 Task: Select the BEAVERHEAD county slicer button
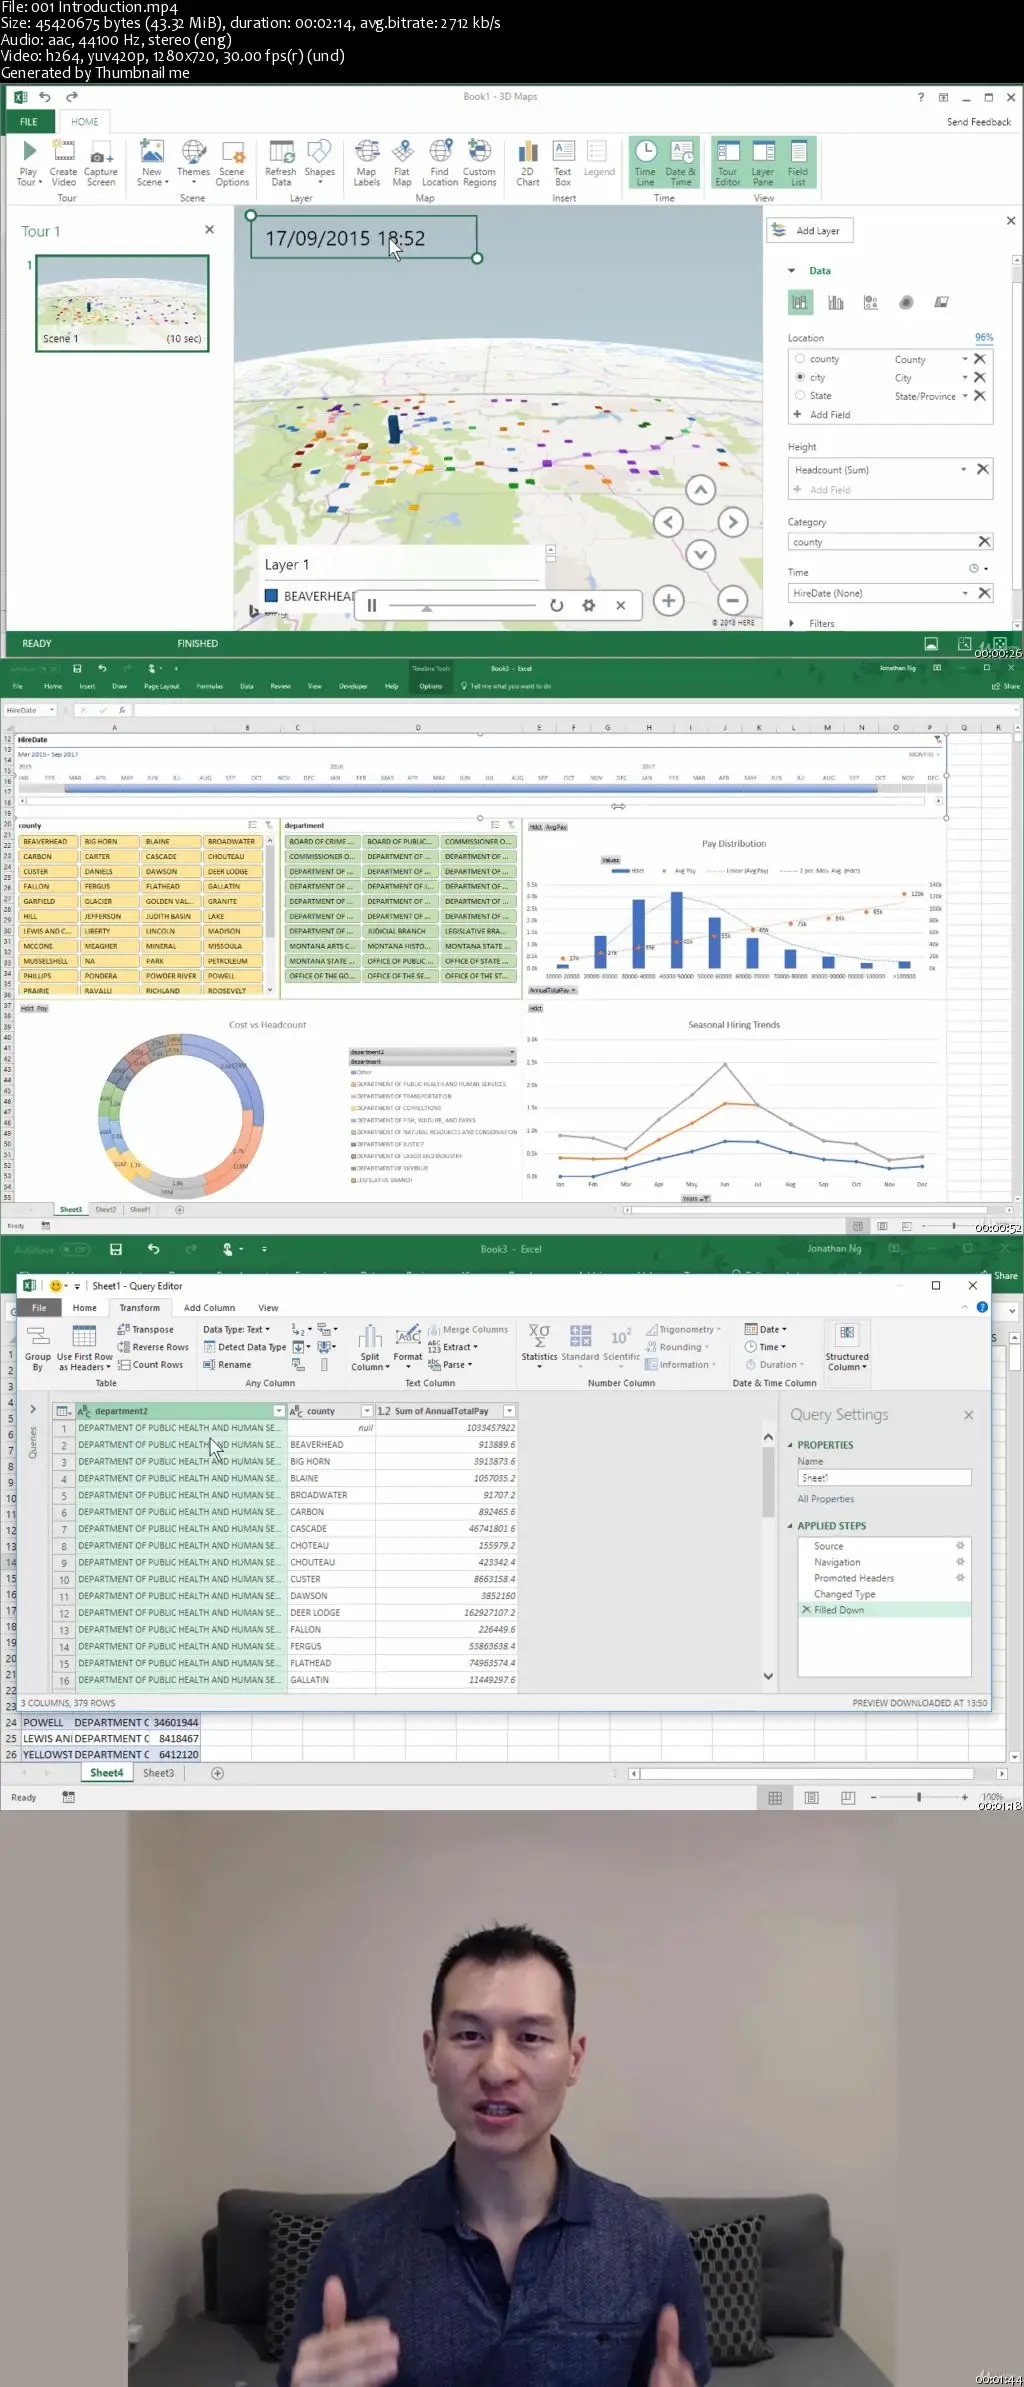tap(46, 842)
